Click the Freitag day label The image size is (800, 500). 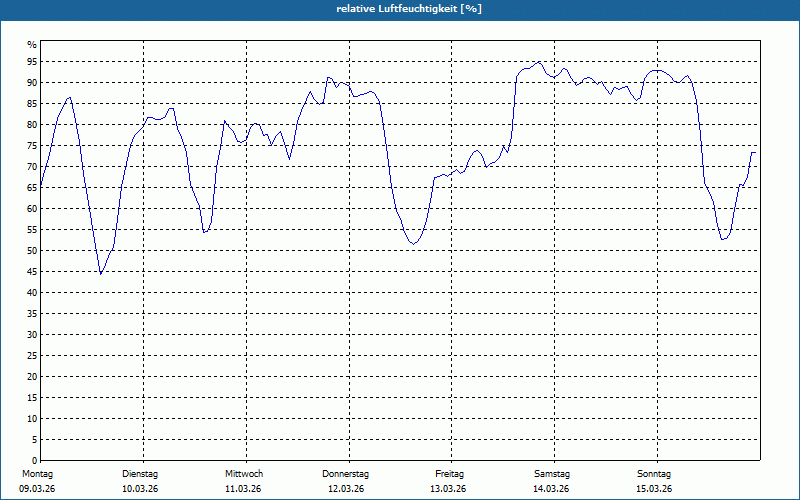click(449, 474)
